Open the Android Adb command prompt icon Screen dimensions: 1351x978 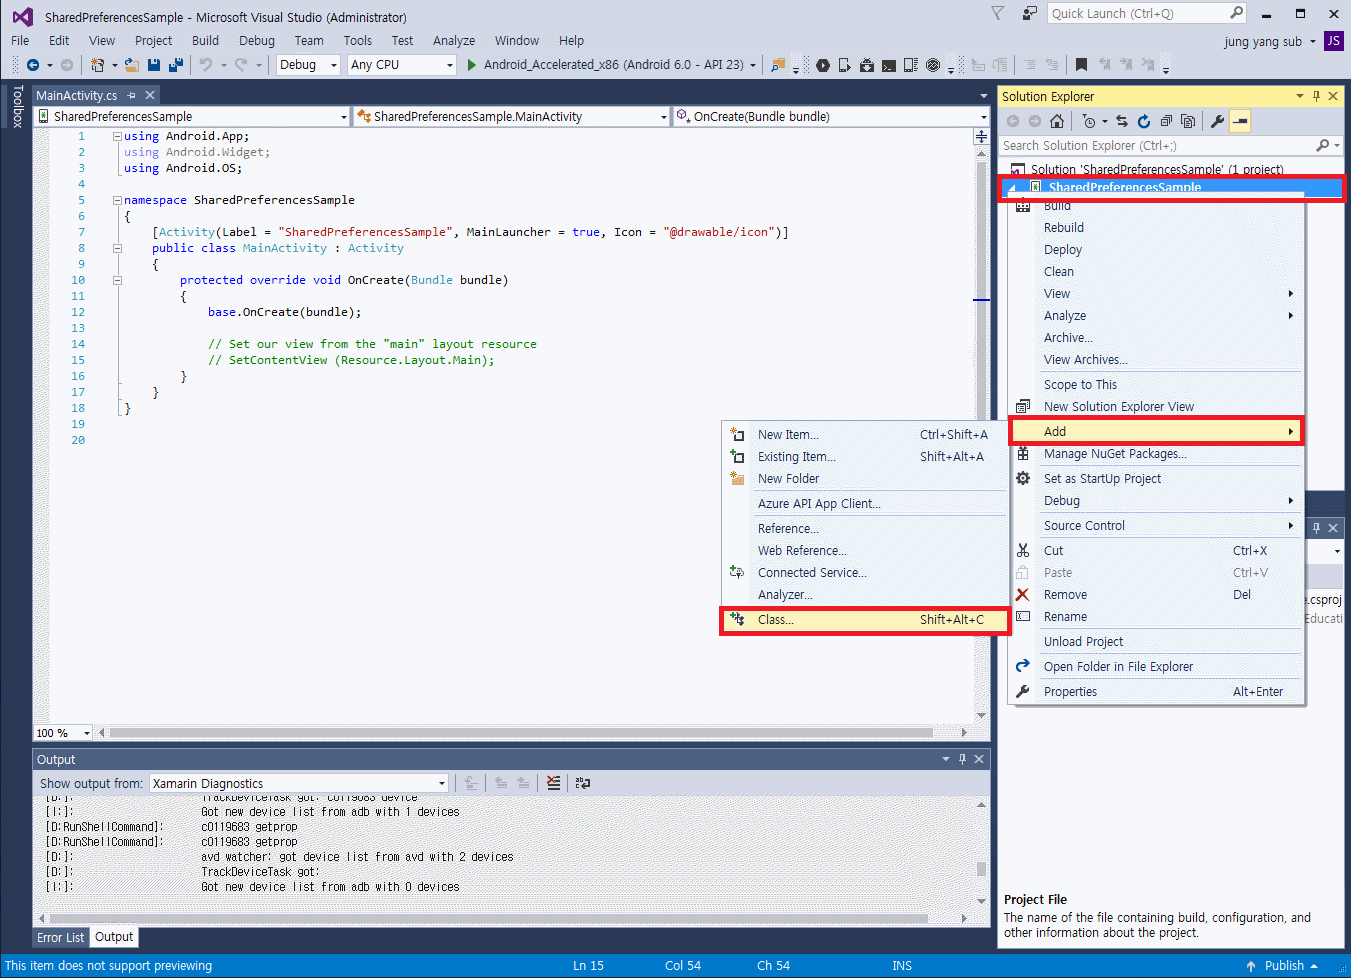[889, 65]
